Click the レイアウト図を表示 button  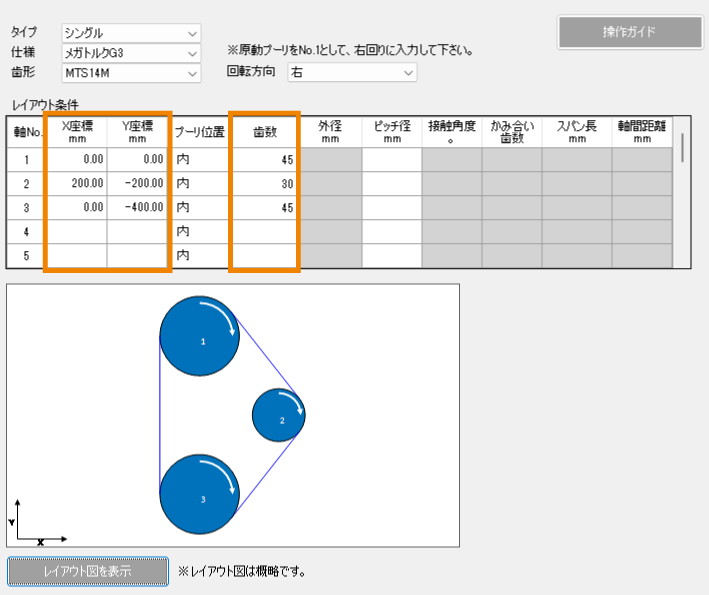tap(88, 571)
